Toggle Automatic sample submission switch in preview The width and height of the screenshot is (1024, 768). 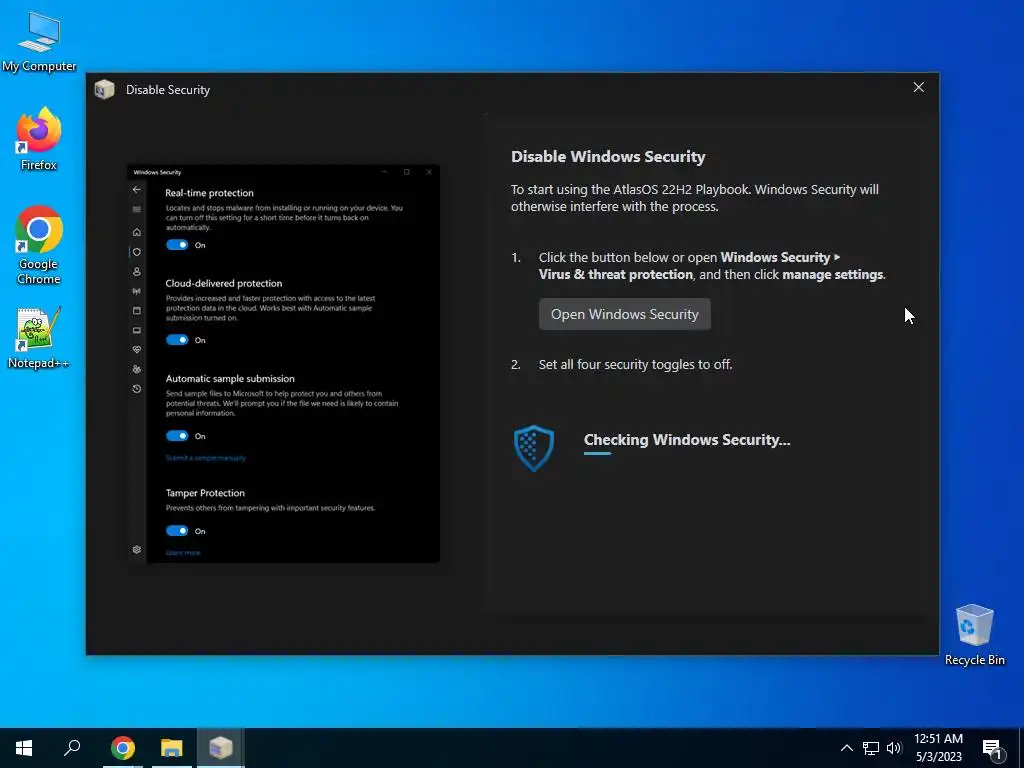(x=177, y=436)
